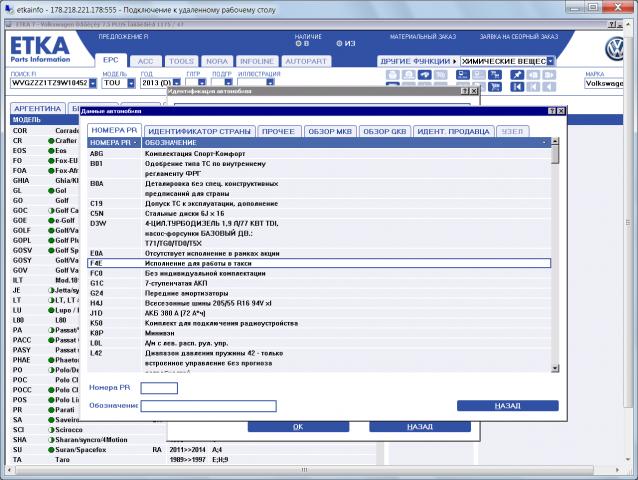This screenshot has width=638, height=480.
Task: Select the НАЛИЧИЕ 'ИЗ' radio button
Action: click(x=339, y=44)
